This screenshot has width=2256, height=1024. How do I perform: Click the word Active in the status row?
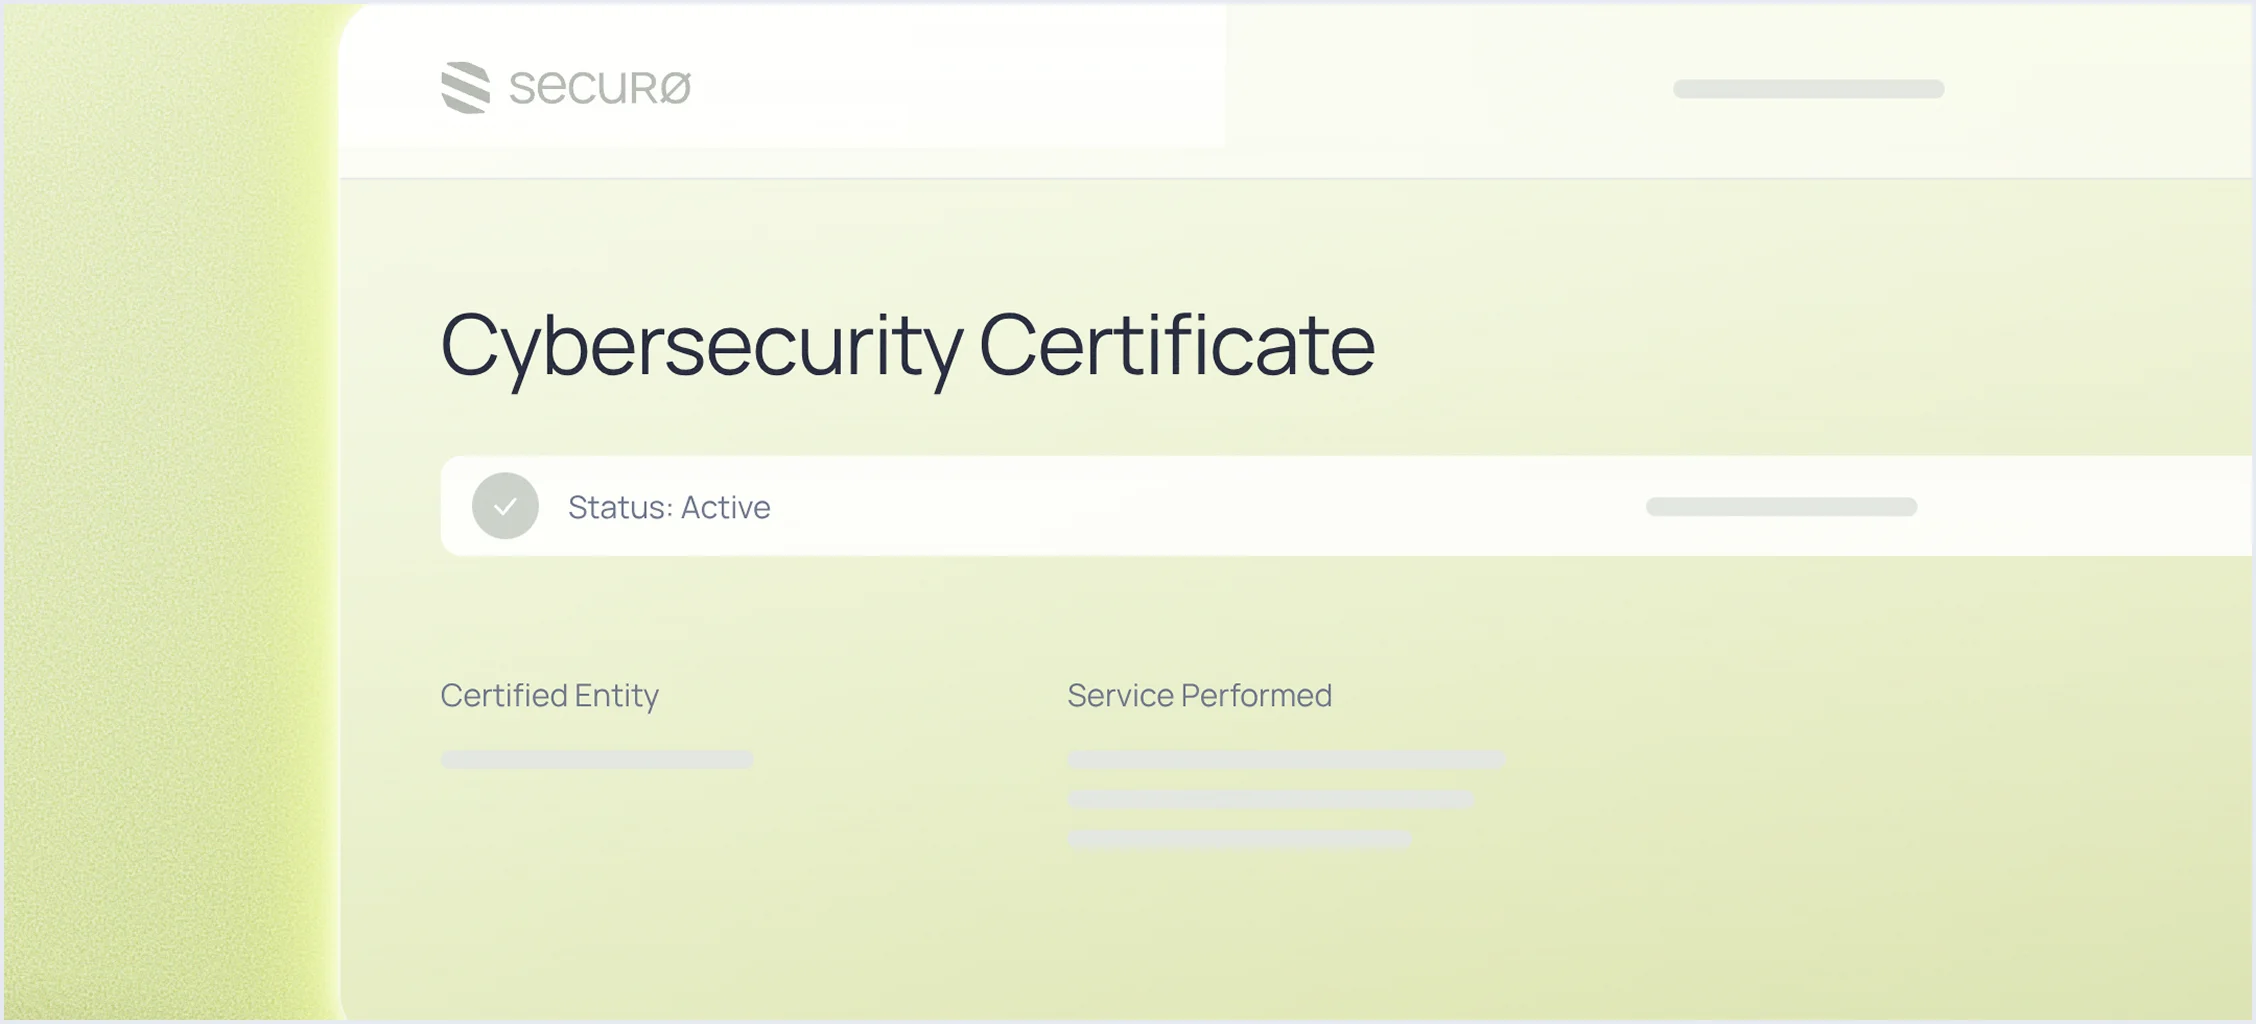[725, 507]
